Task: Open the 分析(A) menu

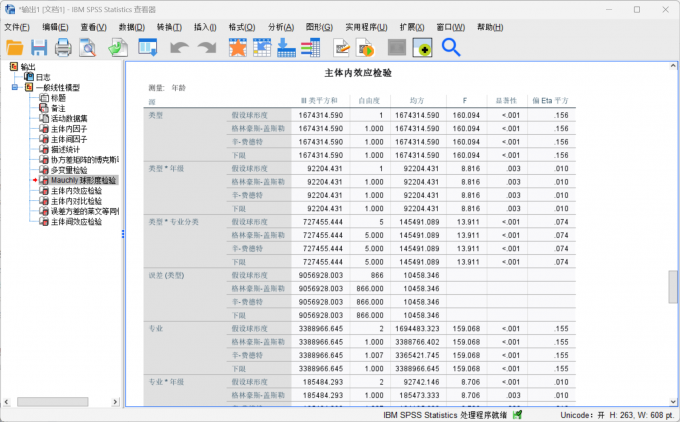Action: (x=281, y=27)
